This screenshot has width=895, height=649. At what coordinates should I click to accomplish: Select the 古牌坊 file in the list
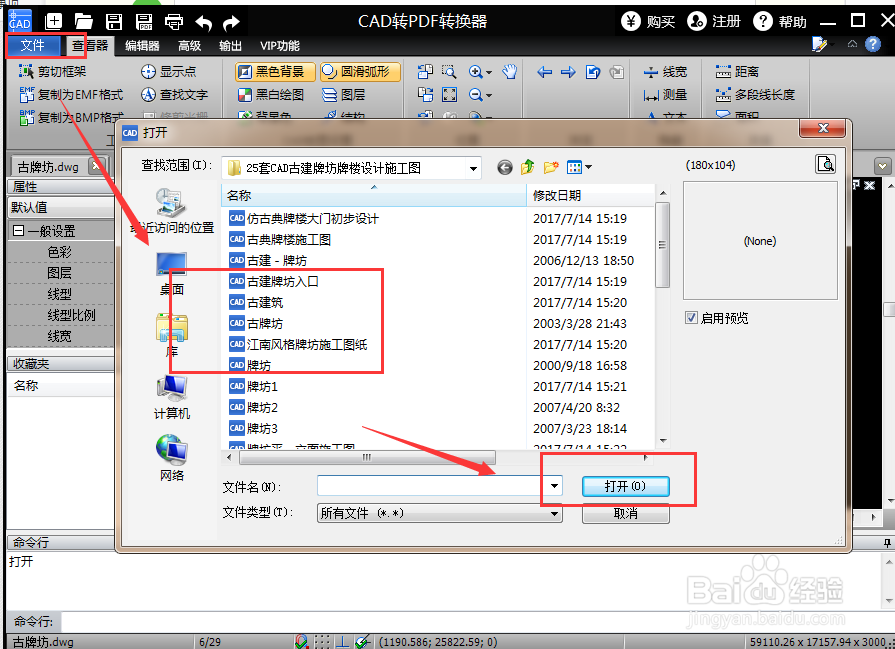click(264, 324)
